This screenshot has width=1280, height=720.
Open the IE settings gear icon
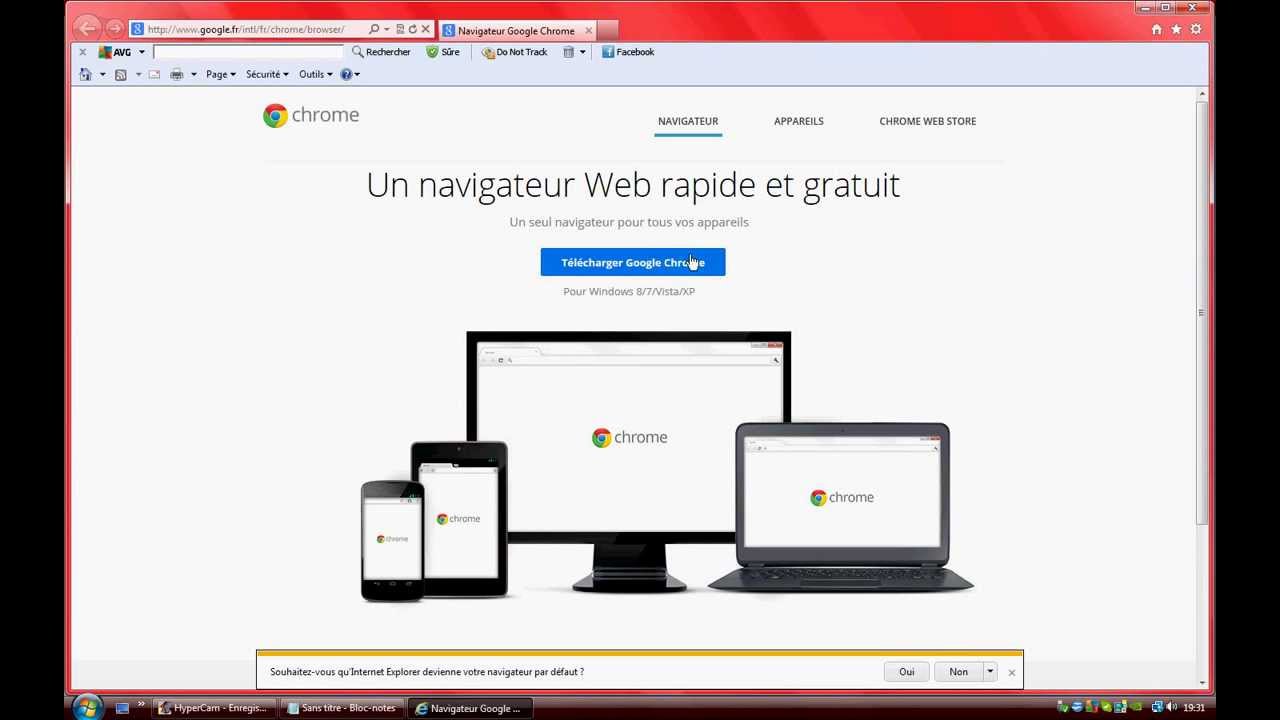(x=1195, y=30)
